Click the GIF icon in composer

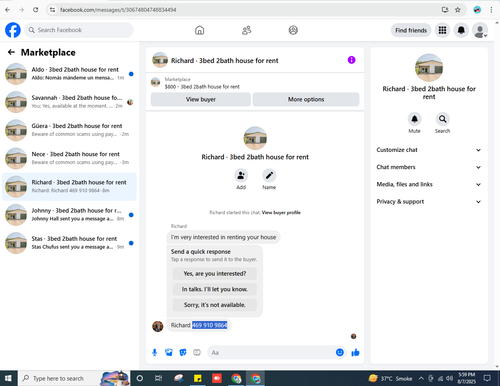197,352
